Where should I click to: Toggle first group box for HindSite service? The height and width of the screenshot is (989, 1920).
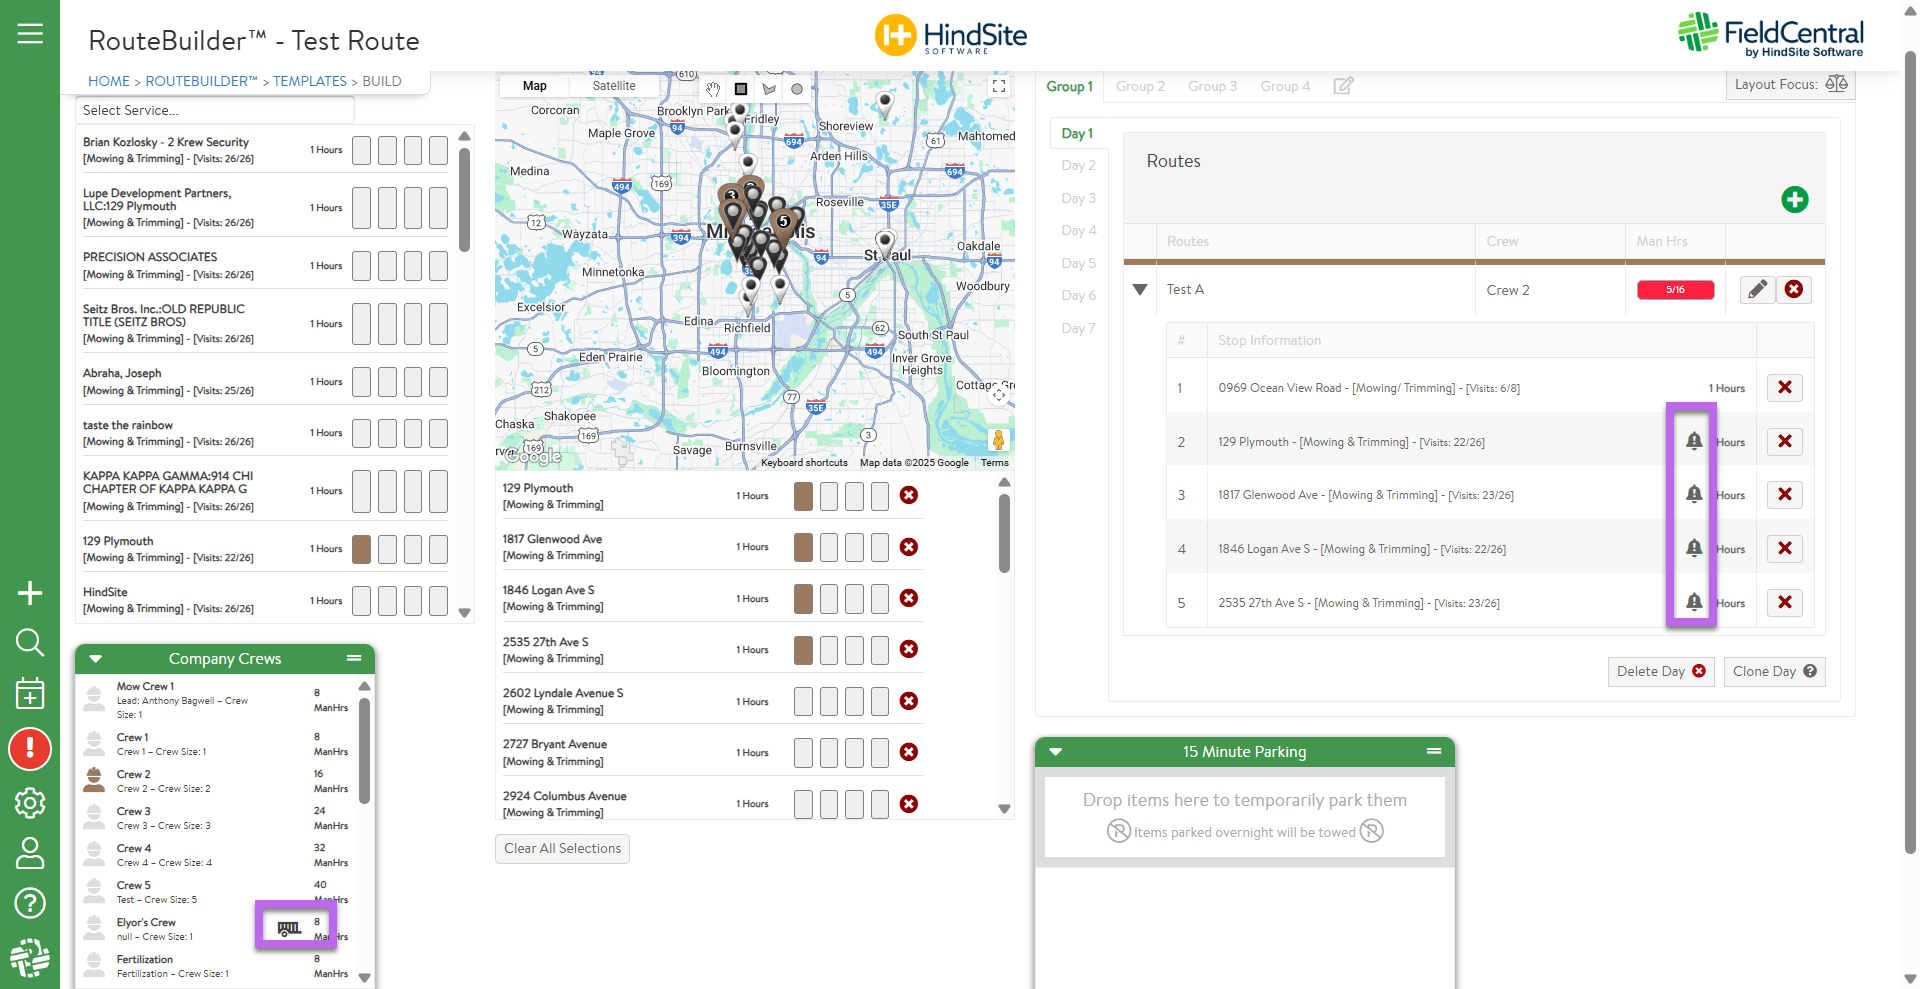361,601
